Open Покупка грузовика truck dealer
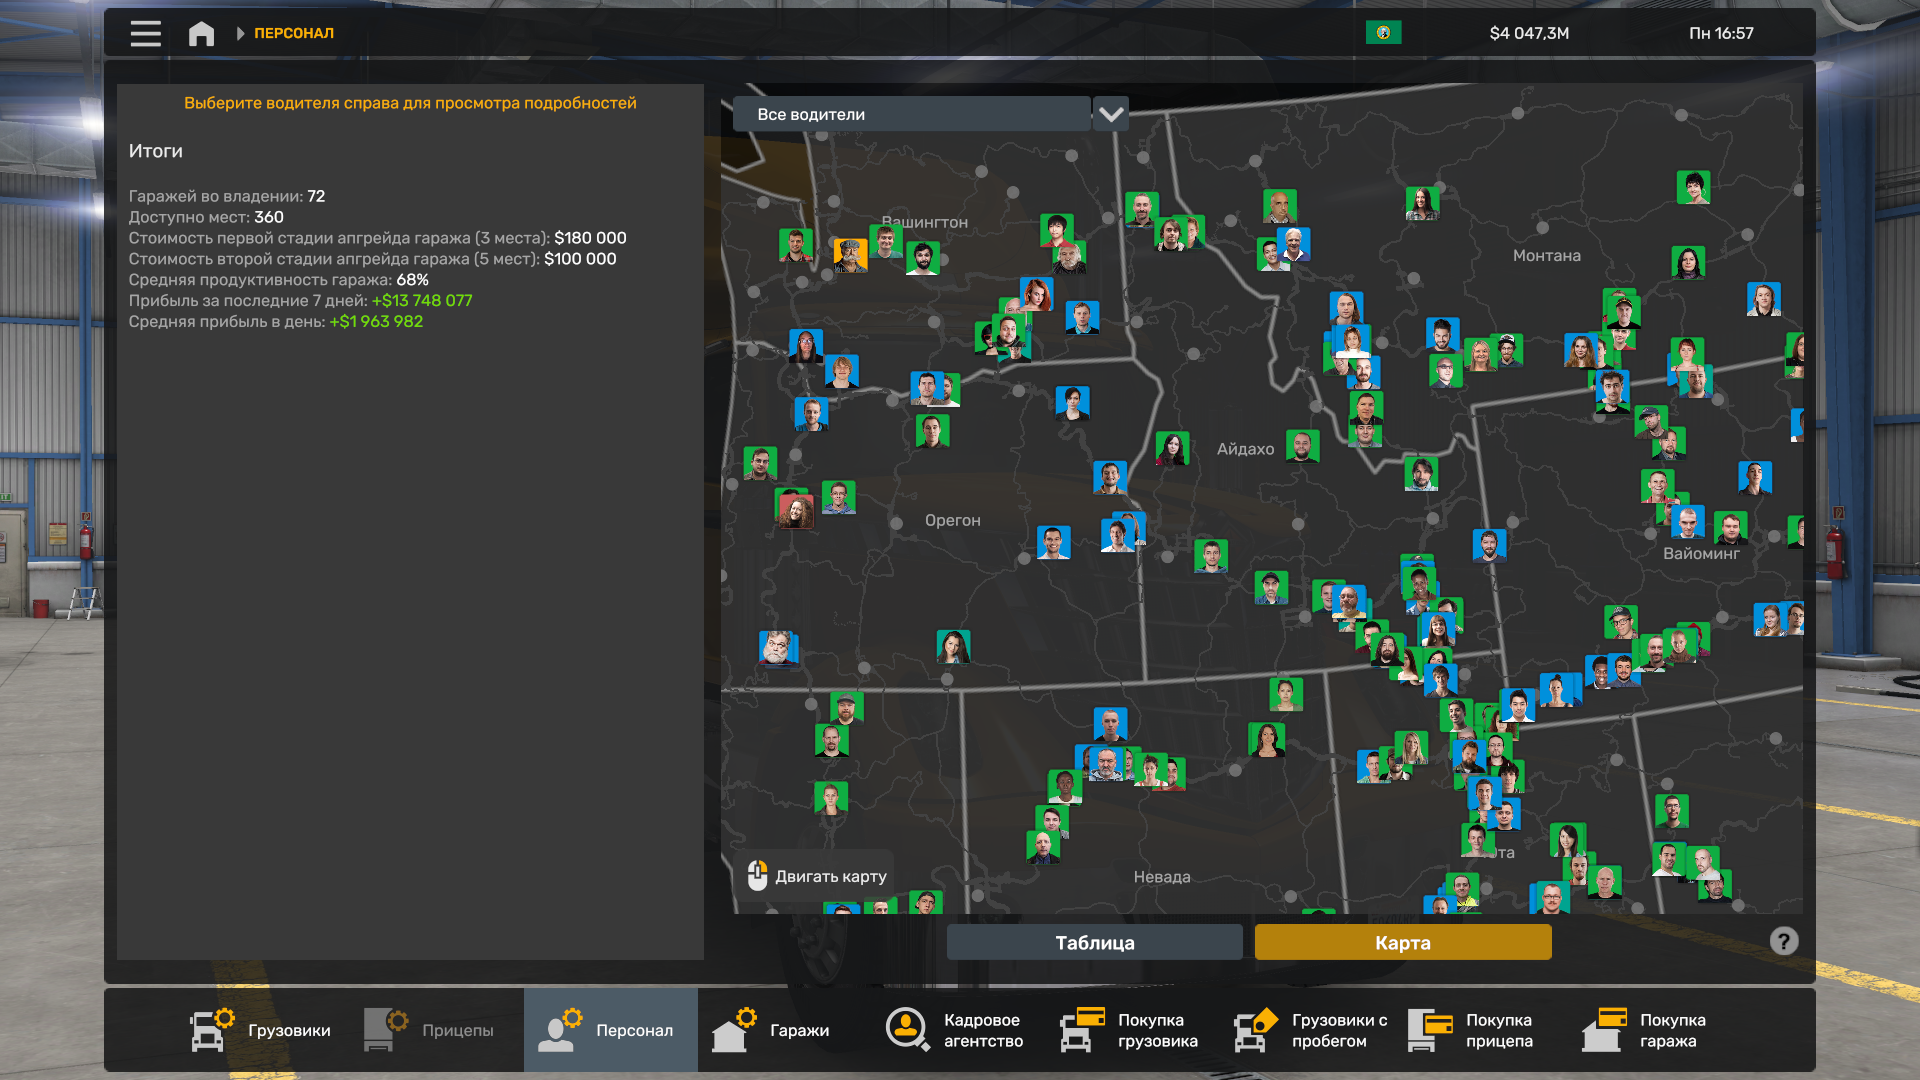The height and width of the screenshot is (1080, 1920). 1129,1030
